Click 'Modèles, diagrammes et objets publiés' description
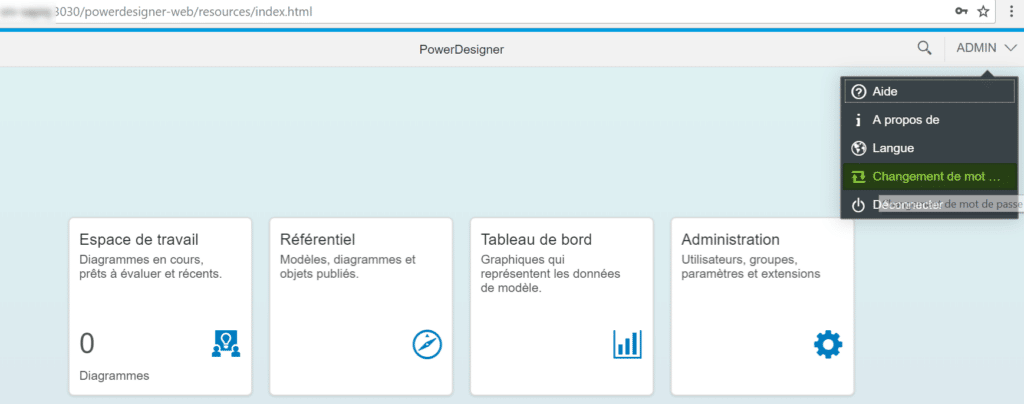Screen dimensions: 1024x404 (x=348, y=267)
